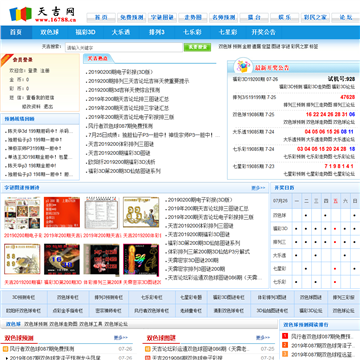
Task: Click the 试机号:928 text
Action: [341, 79]
